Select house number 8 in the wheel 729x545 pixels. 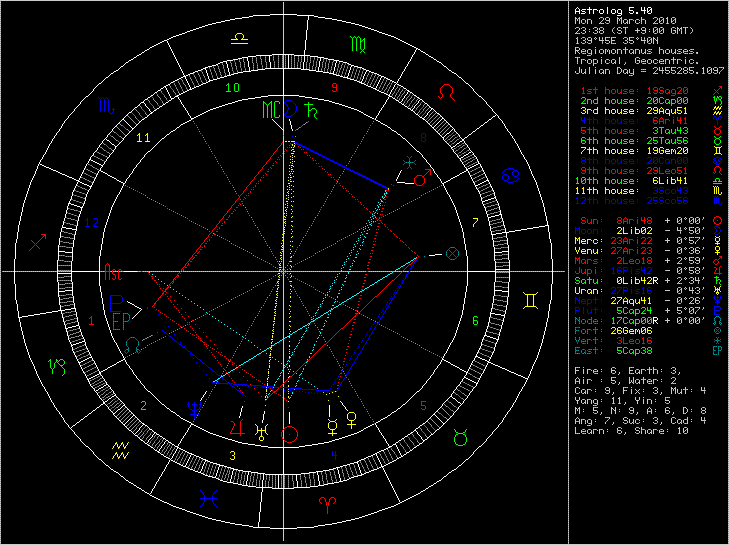pyautogui.click(x=424, y=138)
